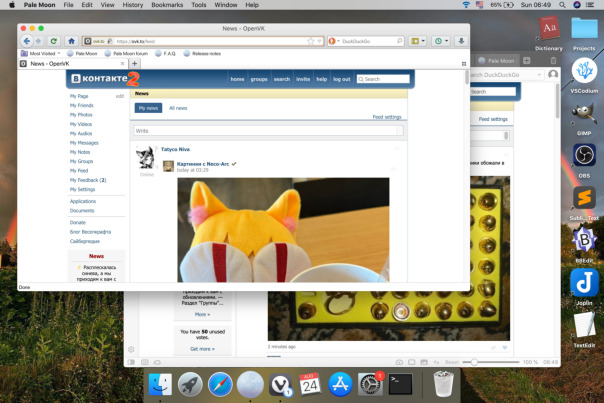
Task: Open Safari in the Dock
Action: click(220, 382)
